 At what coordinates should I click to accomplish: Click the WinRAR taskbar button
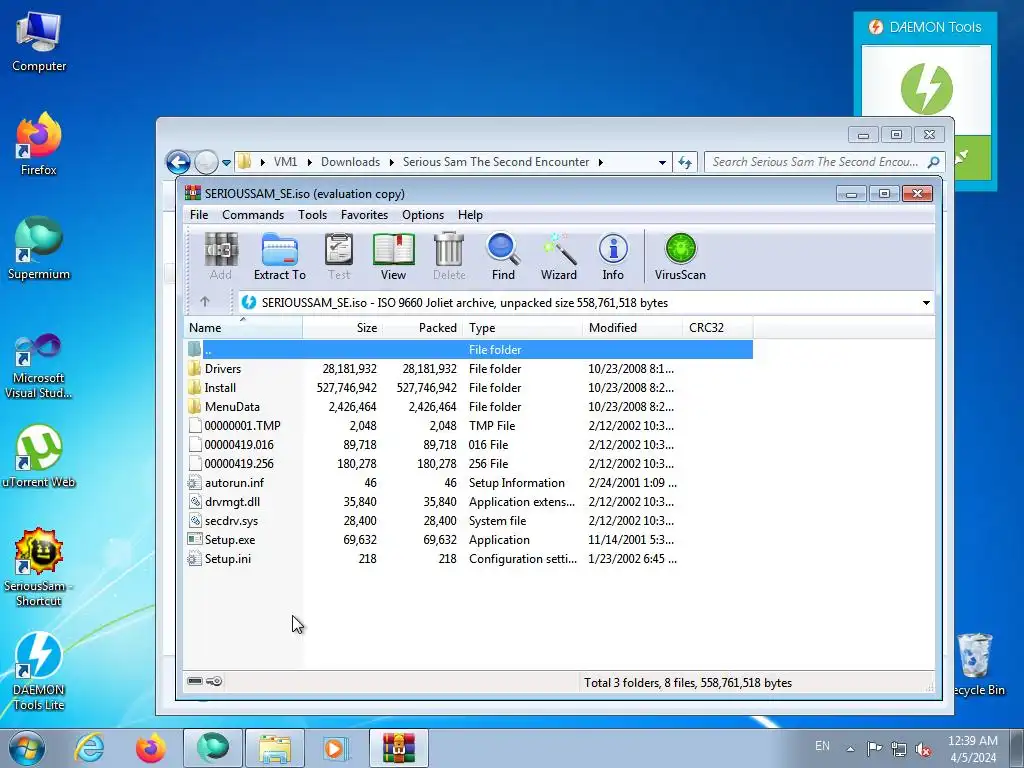coord(398,748)
